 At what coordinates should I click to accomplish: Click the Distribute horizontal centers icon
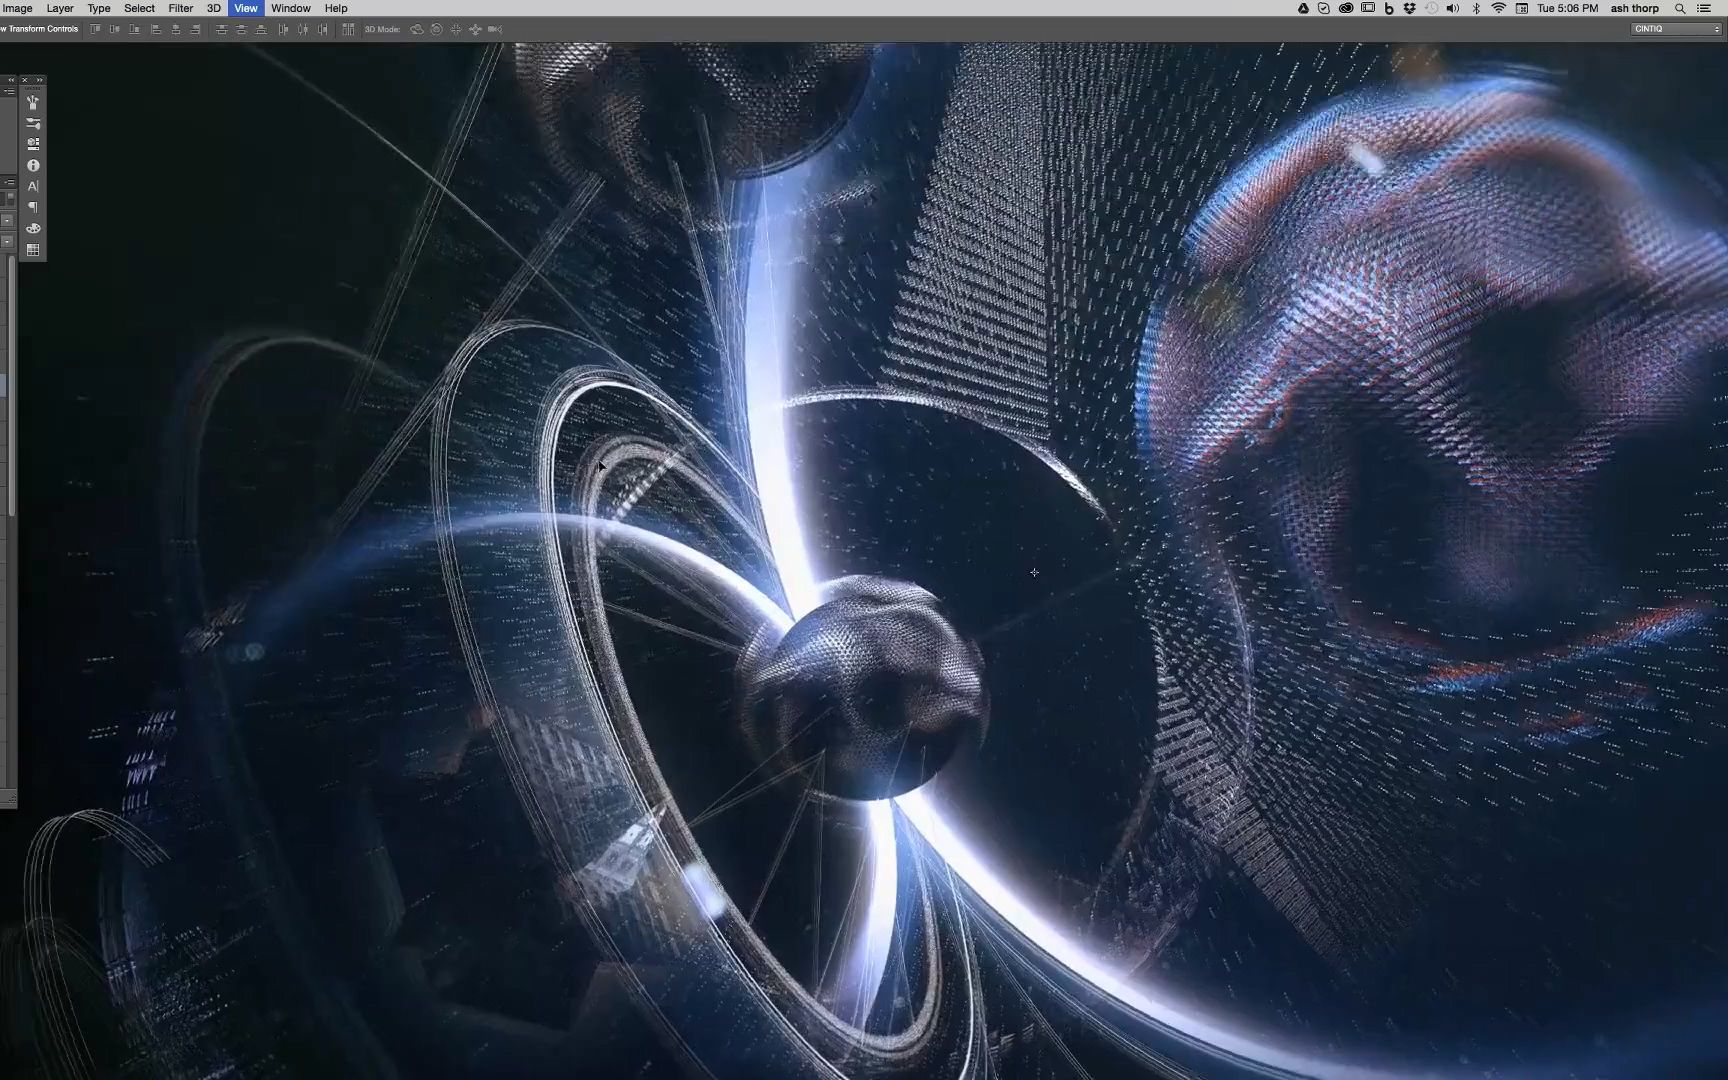pos(303,29)
